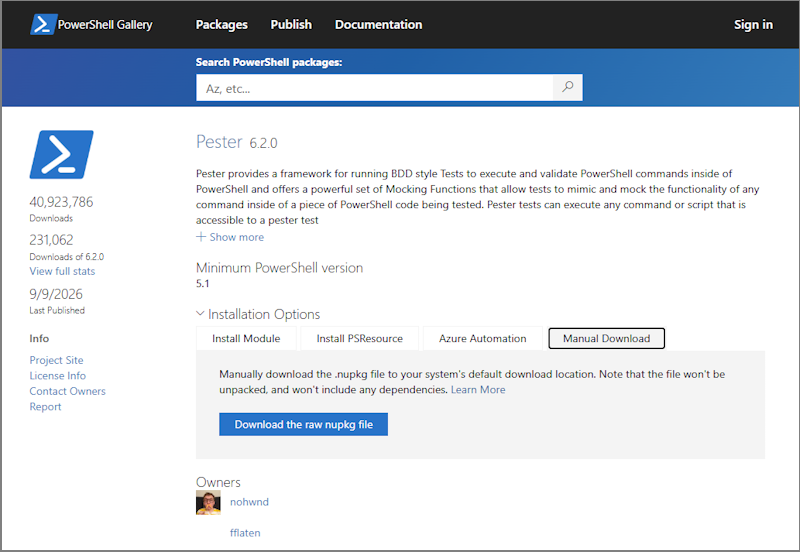Click the Report link
Viewport: 800px width, 552px height.
45,407
